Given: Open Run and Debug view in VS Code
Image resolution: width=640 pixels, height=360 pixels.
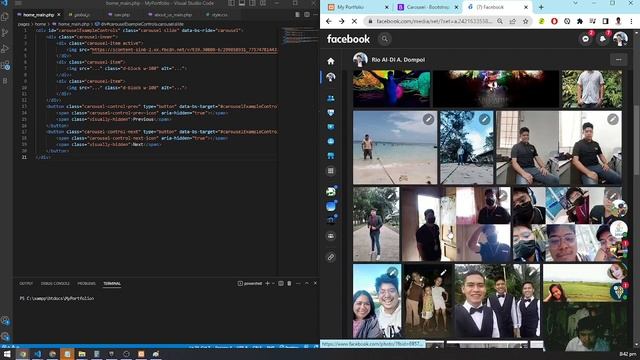Looking at the screenshot, I should tap(5, 49).
